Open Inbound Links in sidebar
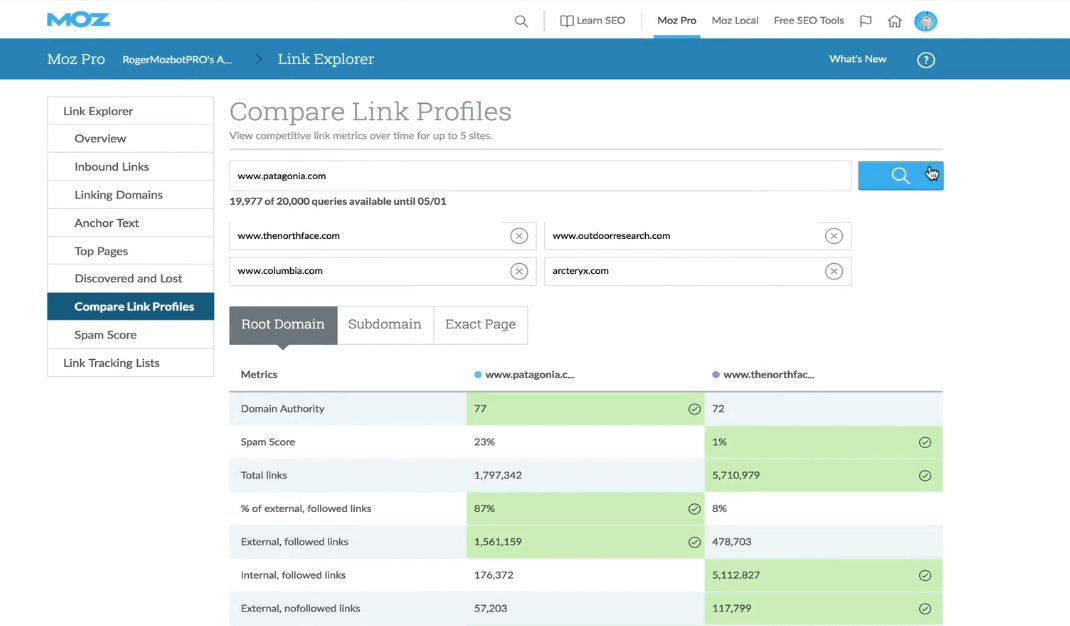1070x626 pixels. (x=130, y=167)
